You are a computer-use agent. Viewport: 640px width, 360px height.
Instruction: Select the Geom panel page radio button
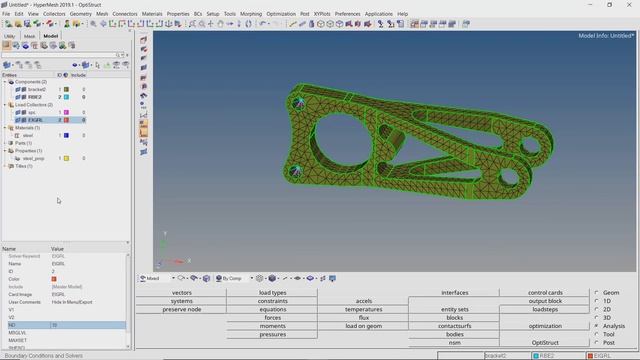[597, 293]
